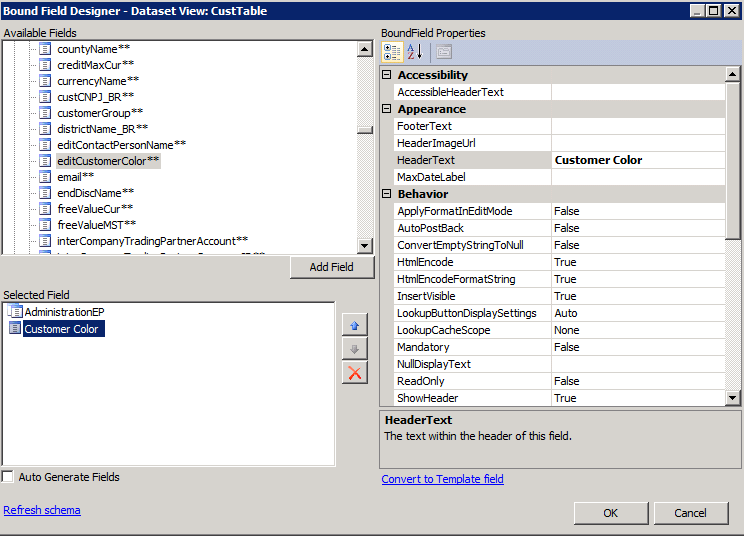Viewport: 744px width, 536px height.
Task: Click the field icon beside editCustomerColor
Action: click(x=45, y=160)
